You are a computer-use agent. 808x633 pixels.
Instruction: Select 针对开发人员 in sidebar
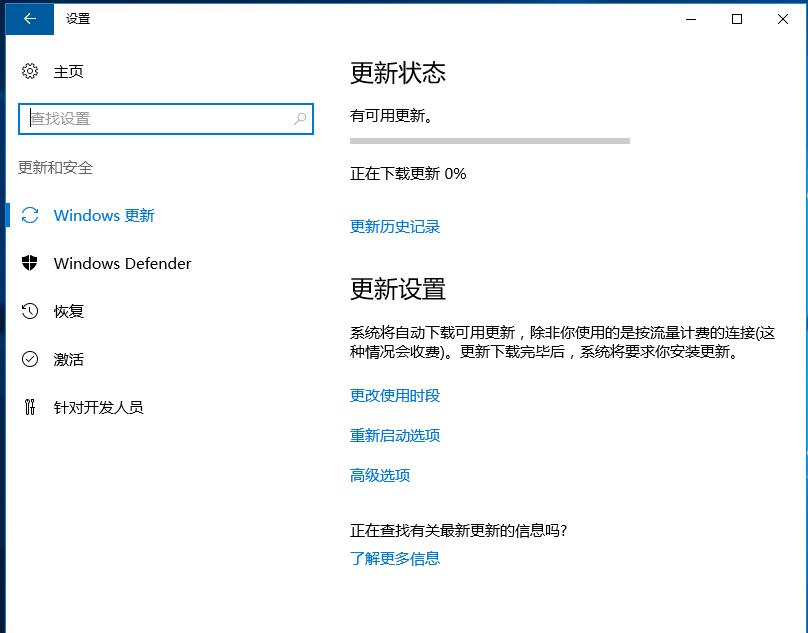point(98,407)
